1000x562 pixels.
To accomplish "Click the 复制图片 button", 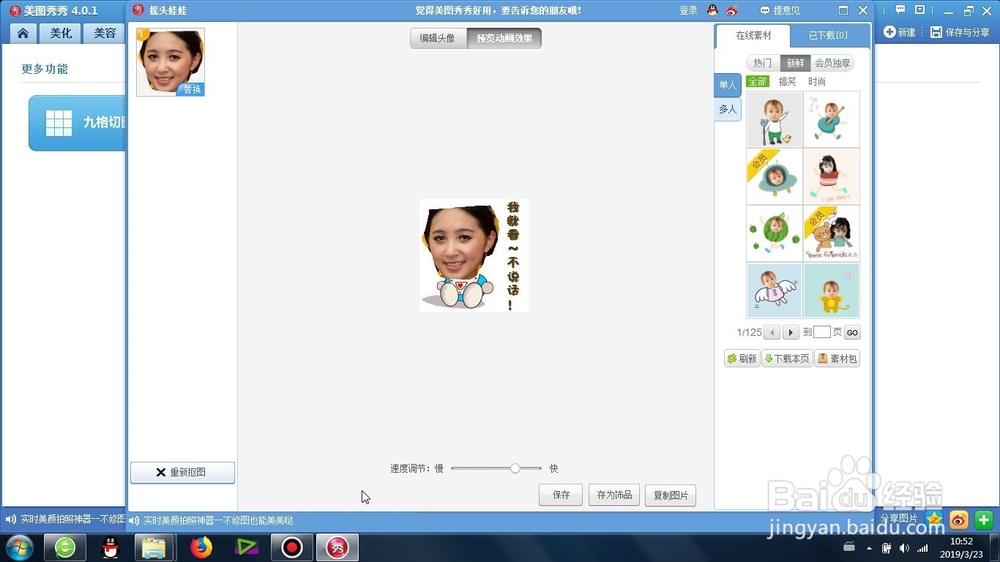I will 670,495.
